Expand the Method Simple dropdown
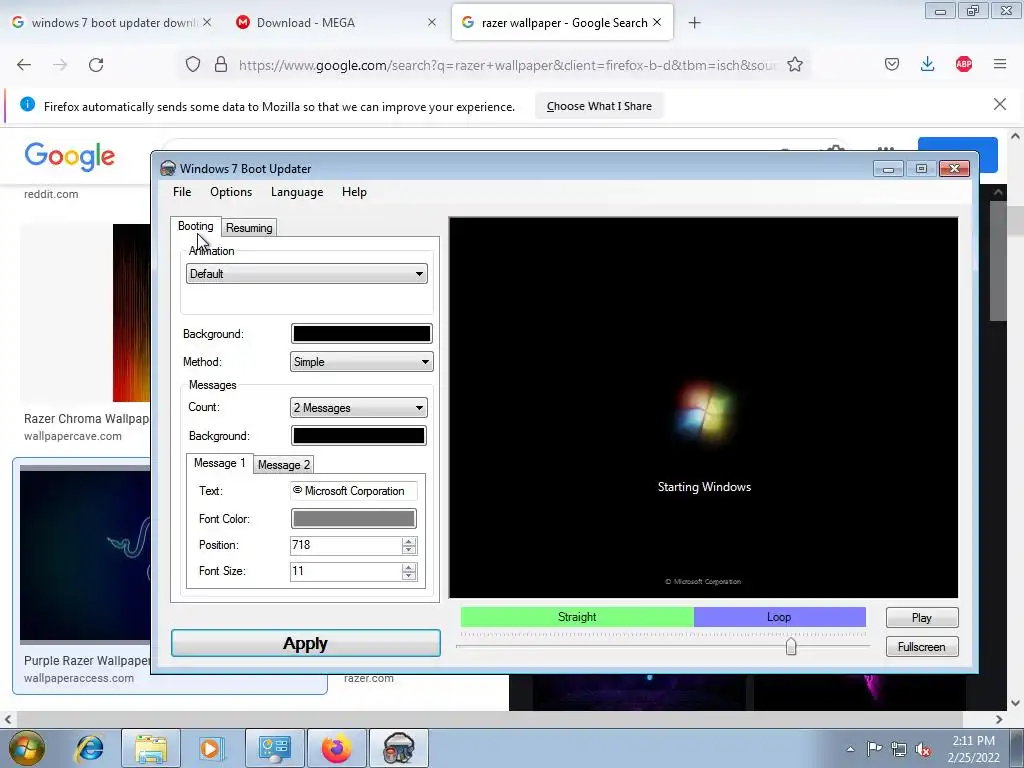Image resolution: width=1024 pixels, height=768 pixels. point(361,362)
